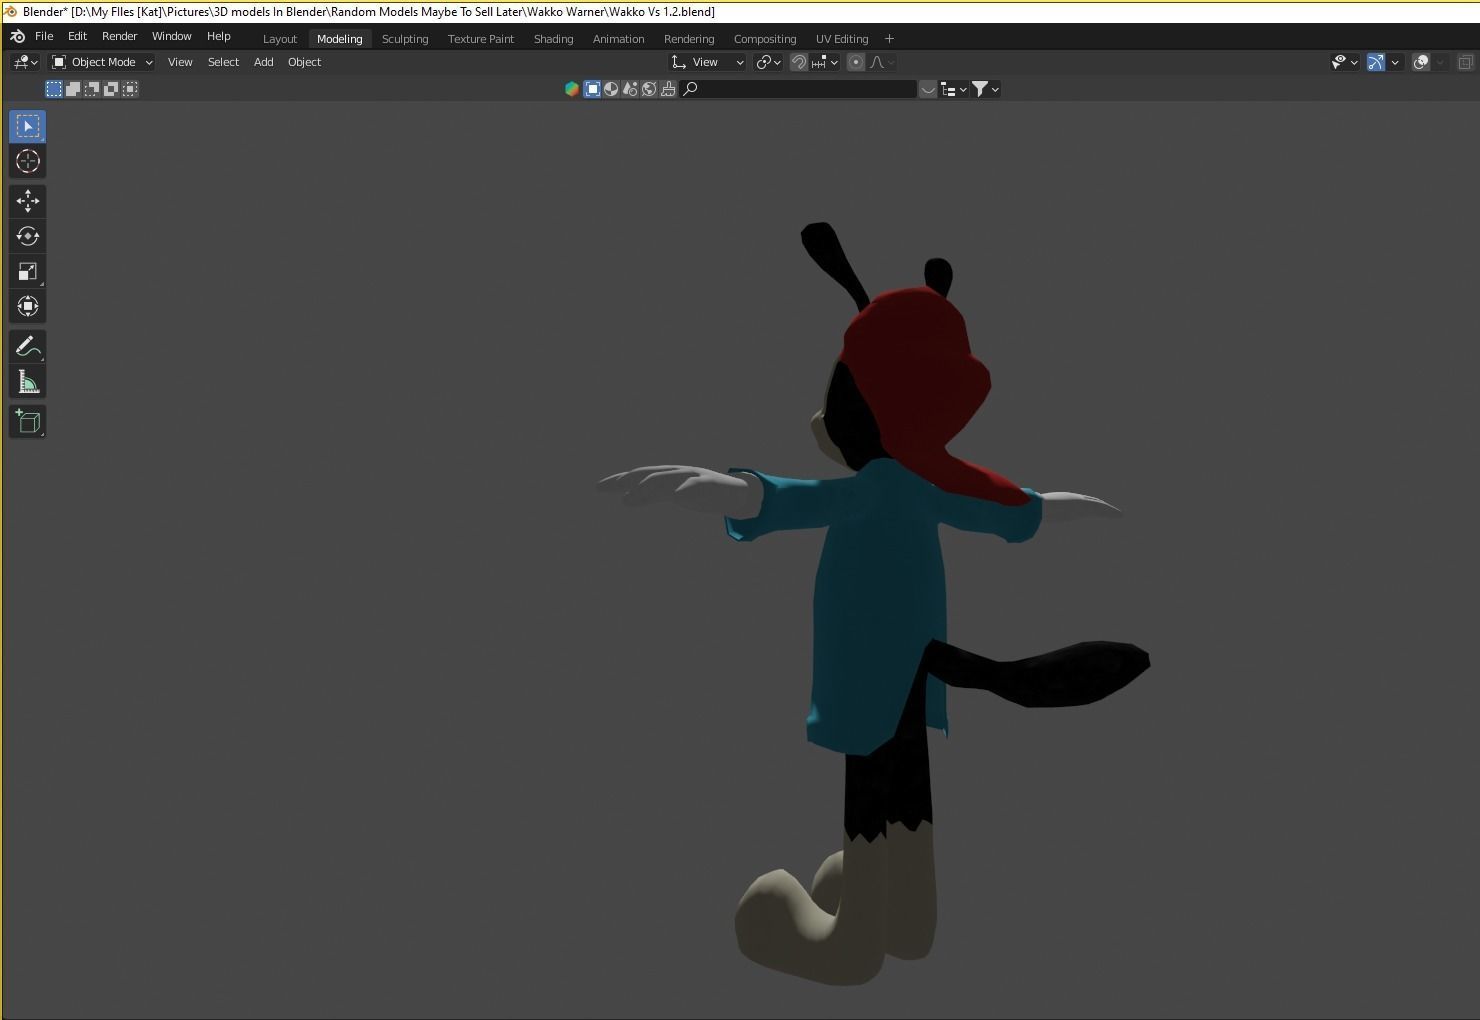Toggle proportional editing button
The image size is (1480, 1020).
pyautogui.click(x=856, y=62)
